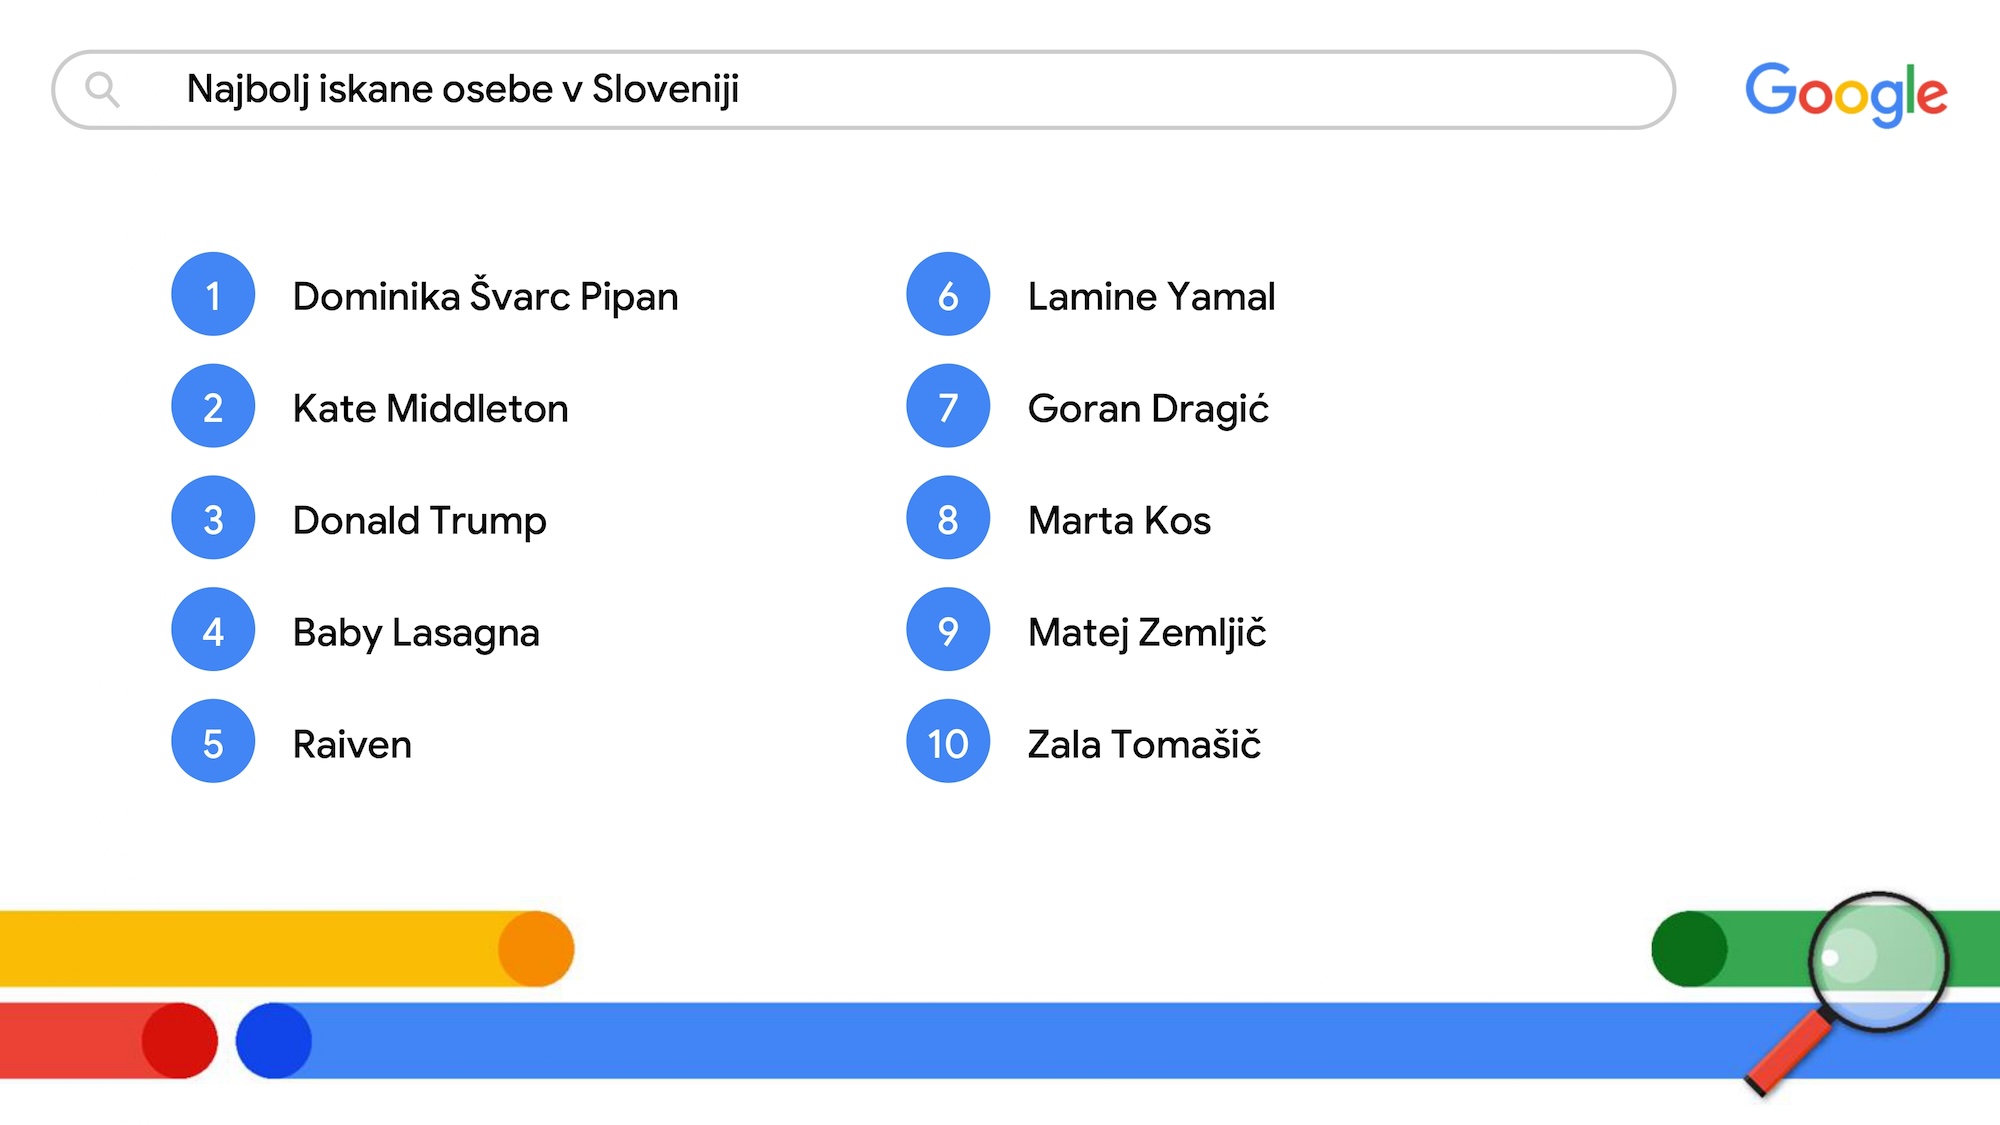
Task: Click the orange circle on yellow bar
Action: tap(536, 949)
